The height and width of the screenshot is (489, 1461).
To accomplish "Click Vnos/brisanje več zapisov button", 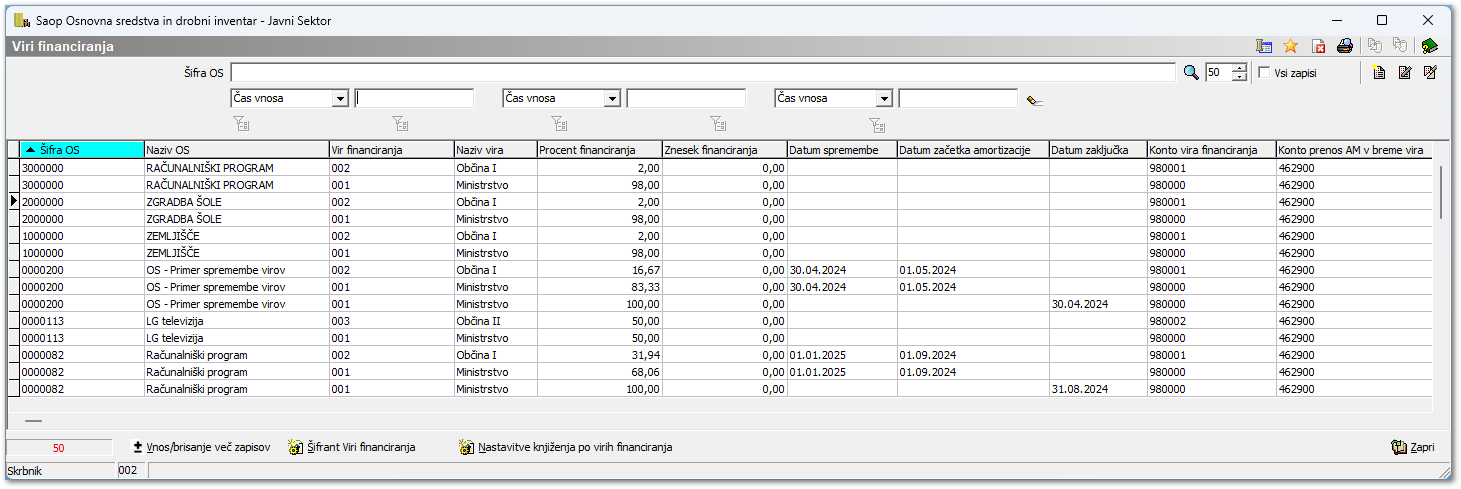I will click(x=202, y=447).
